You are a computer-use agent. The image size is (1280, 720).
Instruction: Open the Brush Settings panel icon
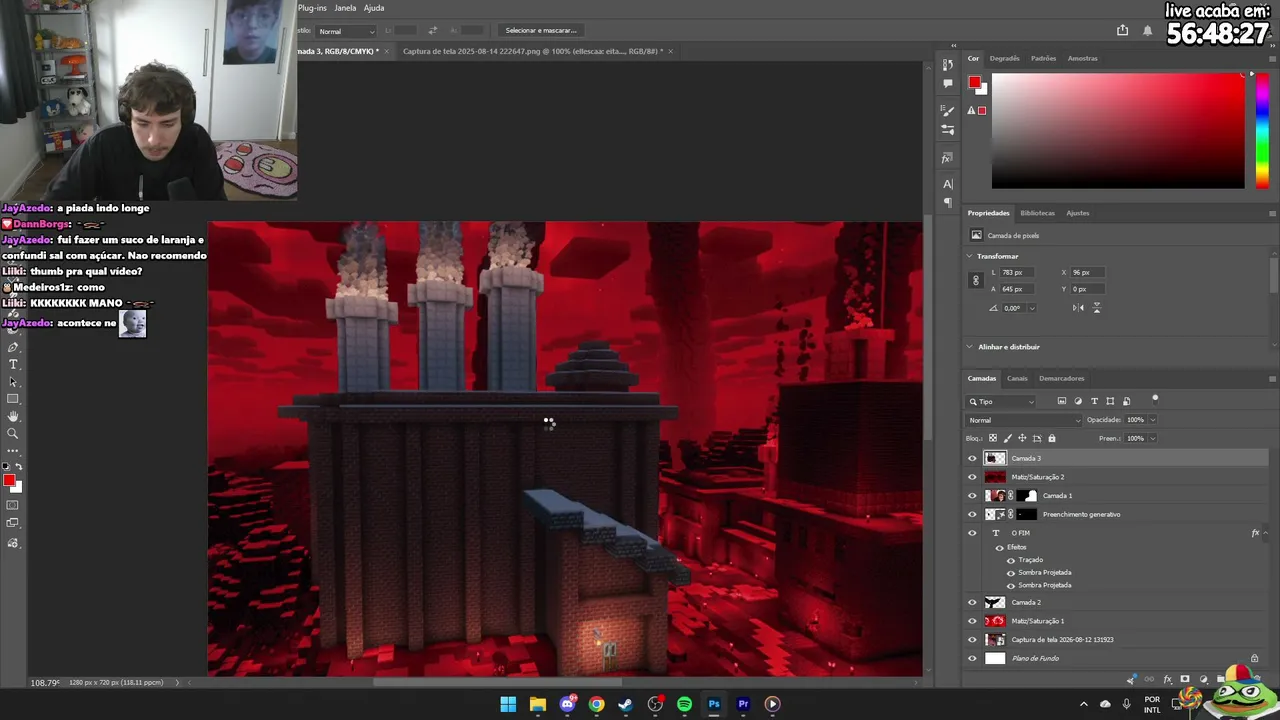coord(948,111)
